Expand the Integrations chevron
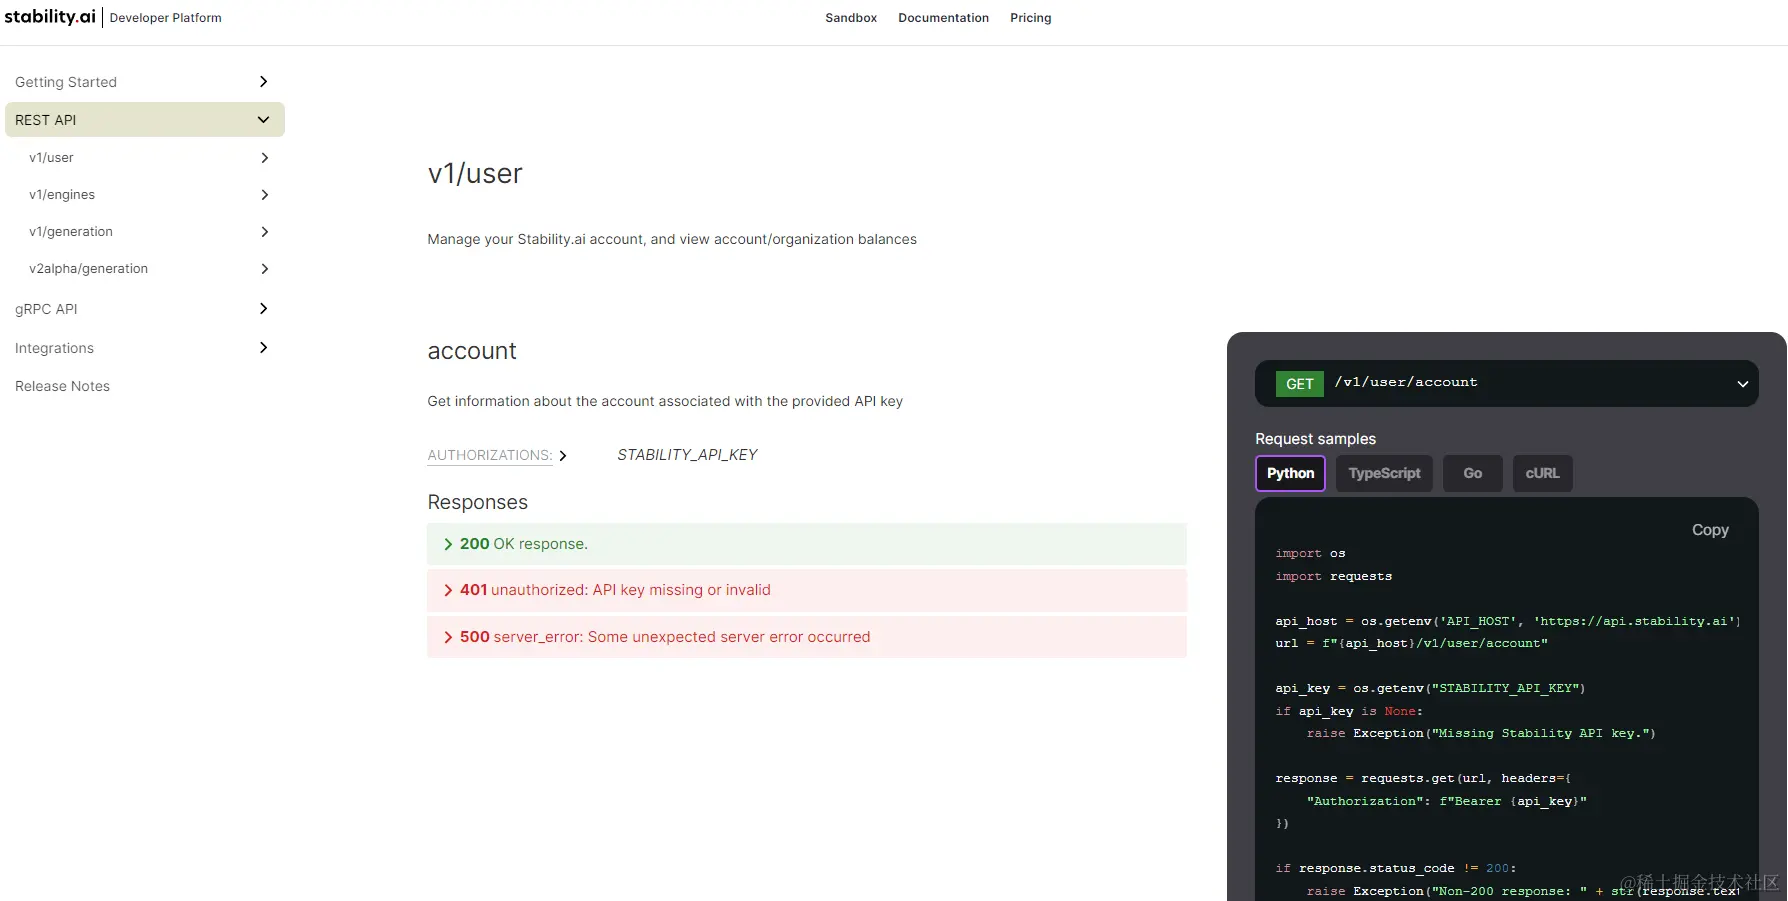Image resolution: width=1788 pixels, height=901 pixels. (264, 348)
